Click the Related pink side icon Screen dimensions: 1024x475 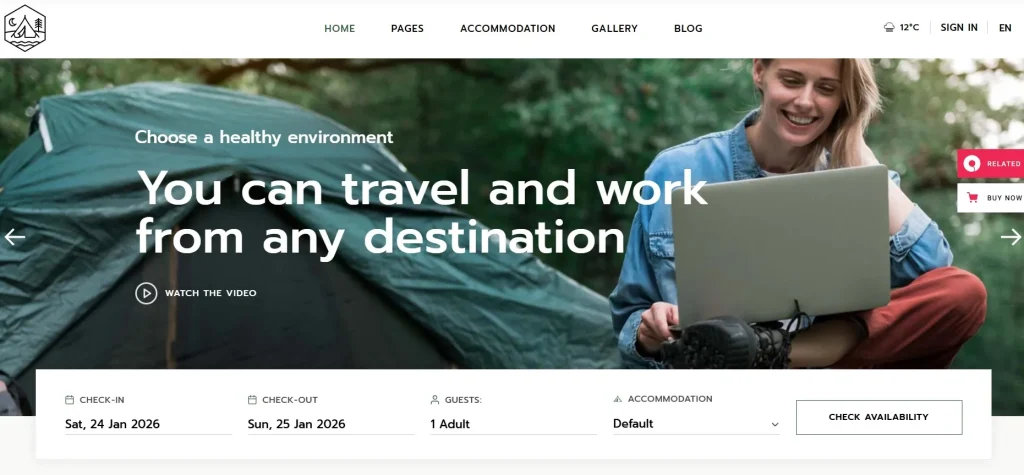click(972, 164)
